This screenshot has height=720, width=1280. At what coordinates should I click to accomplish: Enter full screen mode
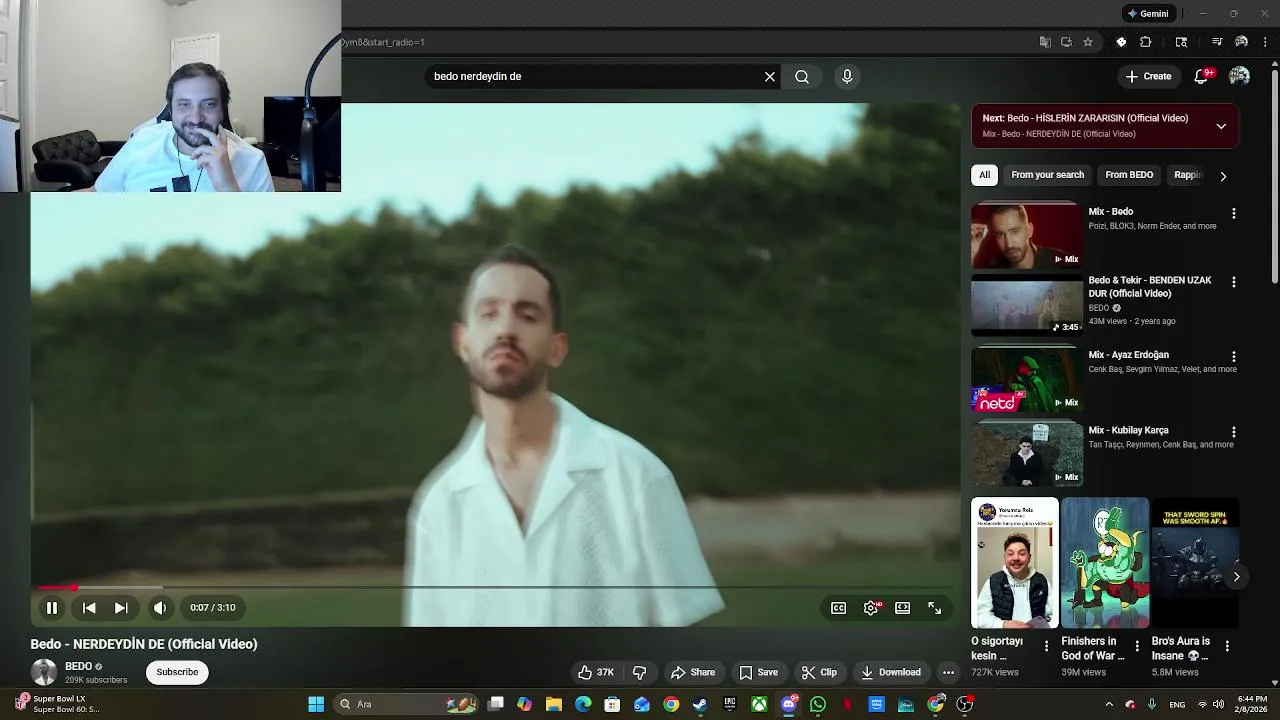click(x=934, y=608)
